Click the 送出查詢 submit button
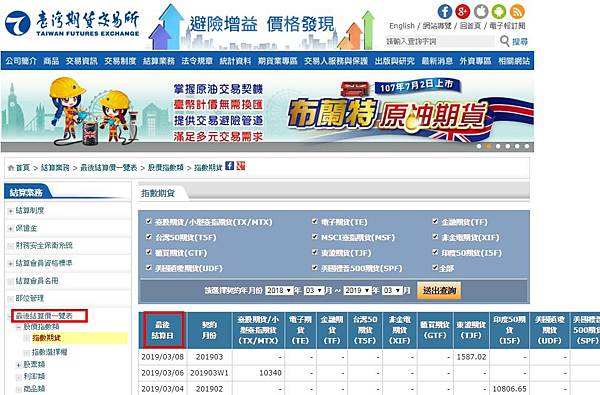The image size is (600, 395). [439, 291]
